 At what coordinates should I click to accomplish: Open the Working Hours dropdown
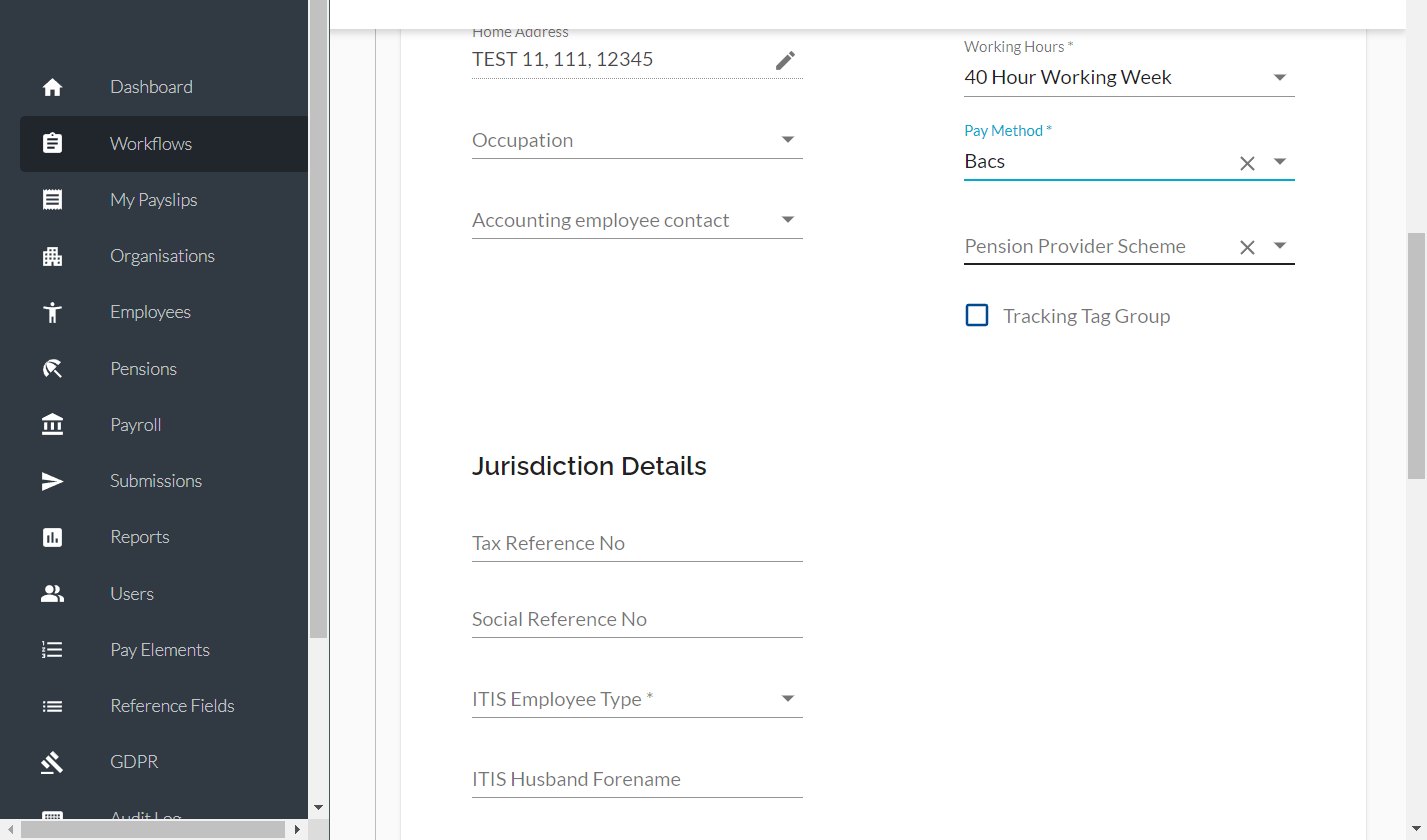(x=1280, y=77)
